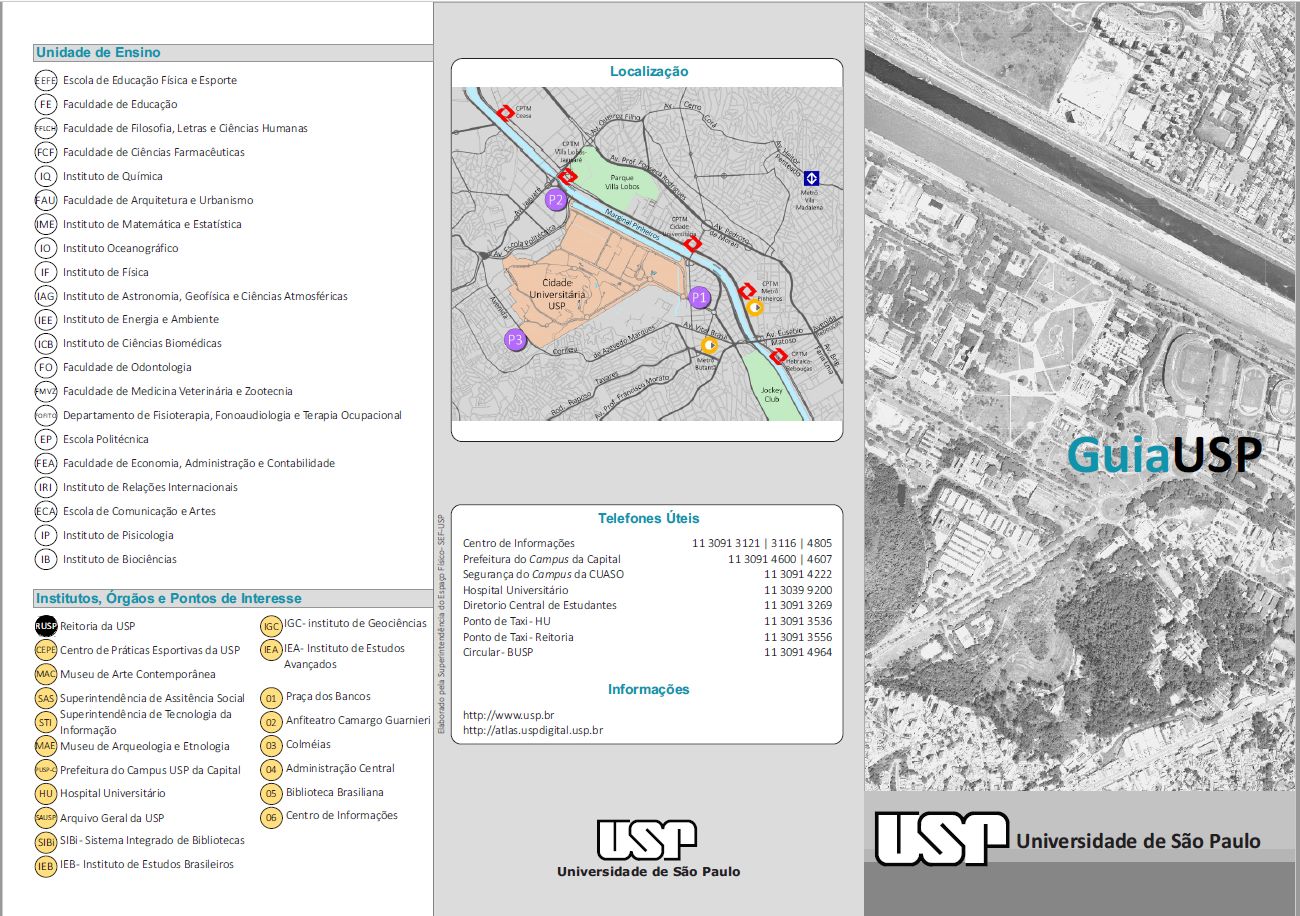Click 'Institutos, Órgãos e Pontos de Interesse' heading
Screen dimensions: 1300x916
pyautogui.click(x=168, y=598)
